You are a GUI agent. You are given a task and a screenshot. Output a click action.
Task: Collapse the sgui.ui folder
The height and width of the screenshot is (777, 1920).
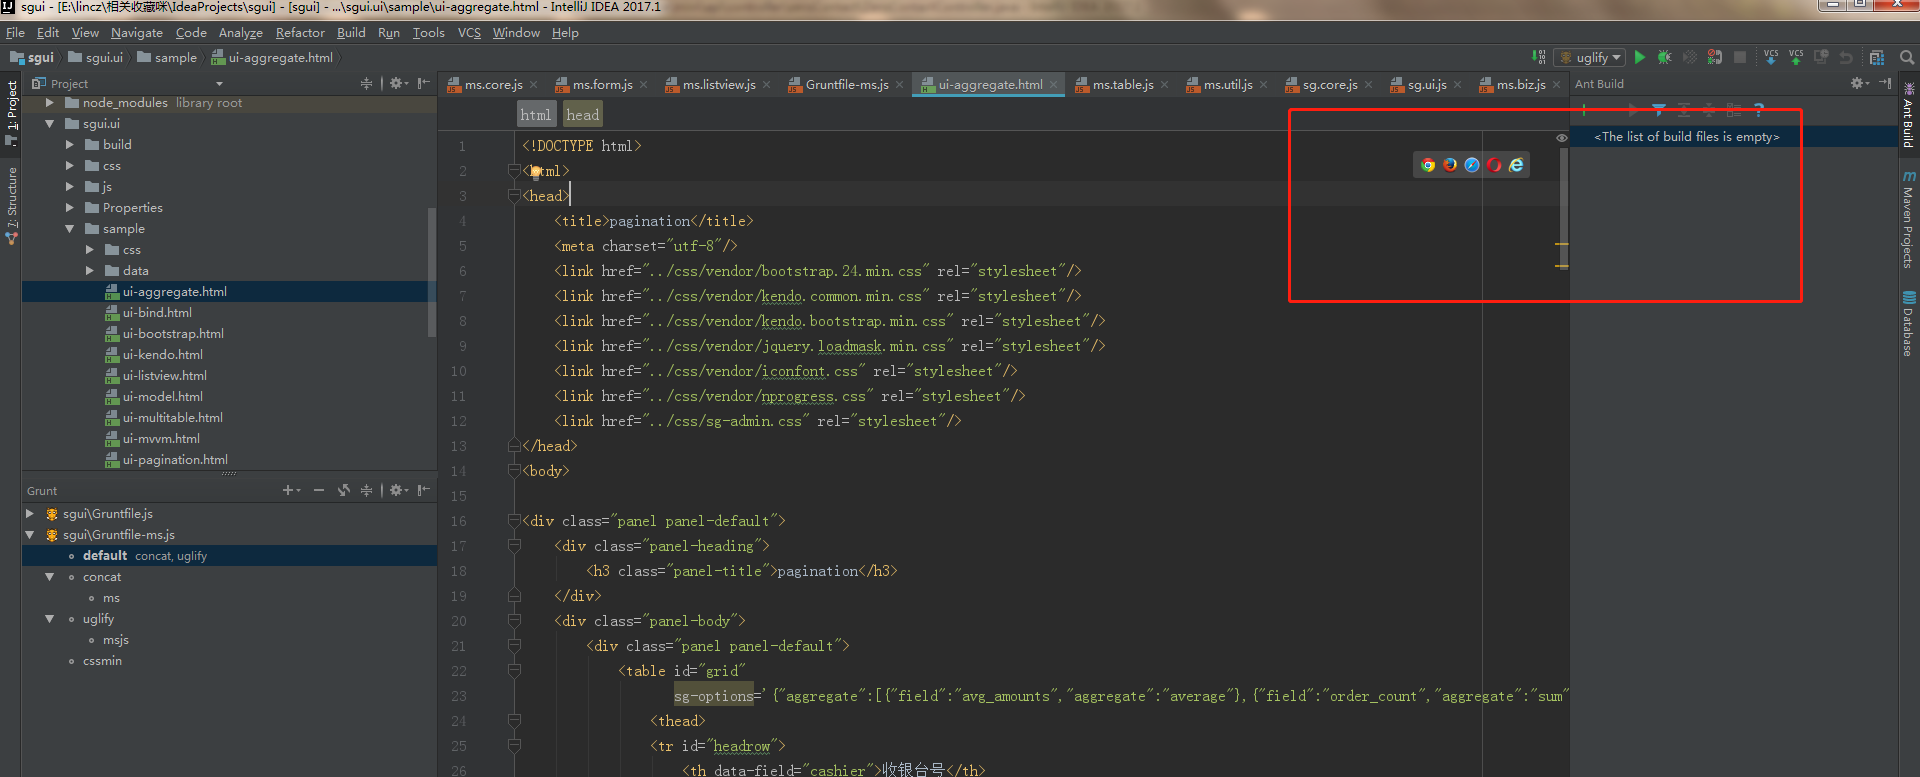coord(49,124)
